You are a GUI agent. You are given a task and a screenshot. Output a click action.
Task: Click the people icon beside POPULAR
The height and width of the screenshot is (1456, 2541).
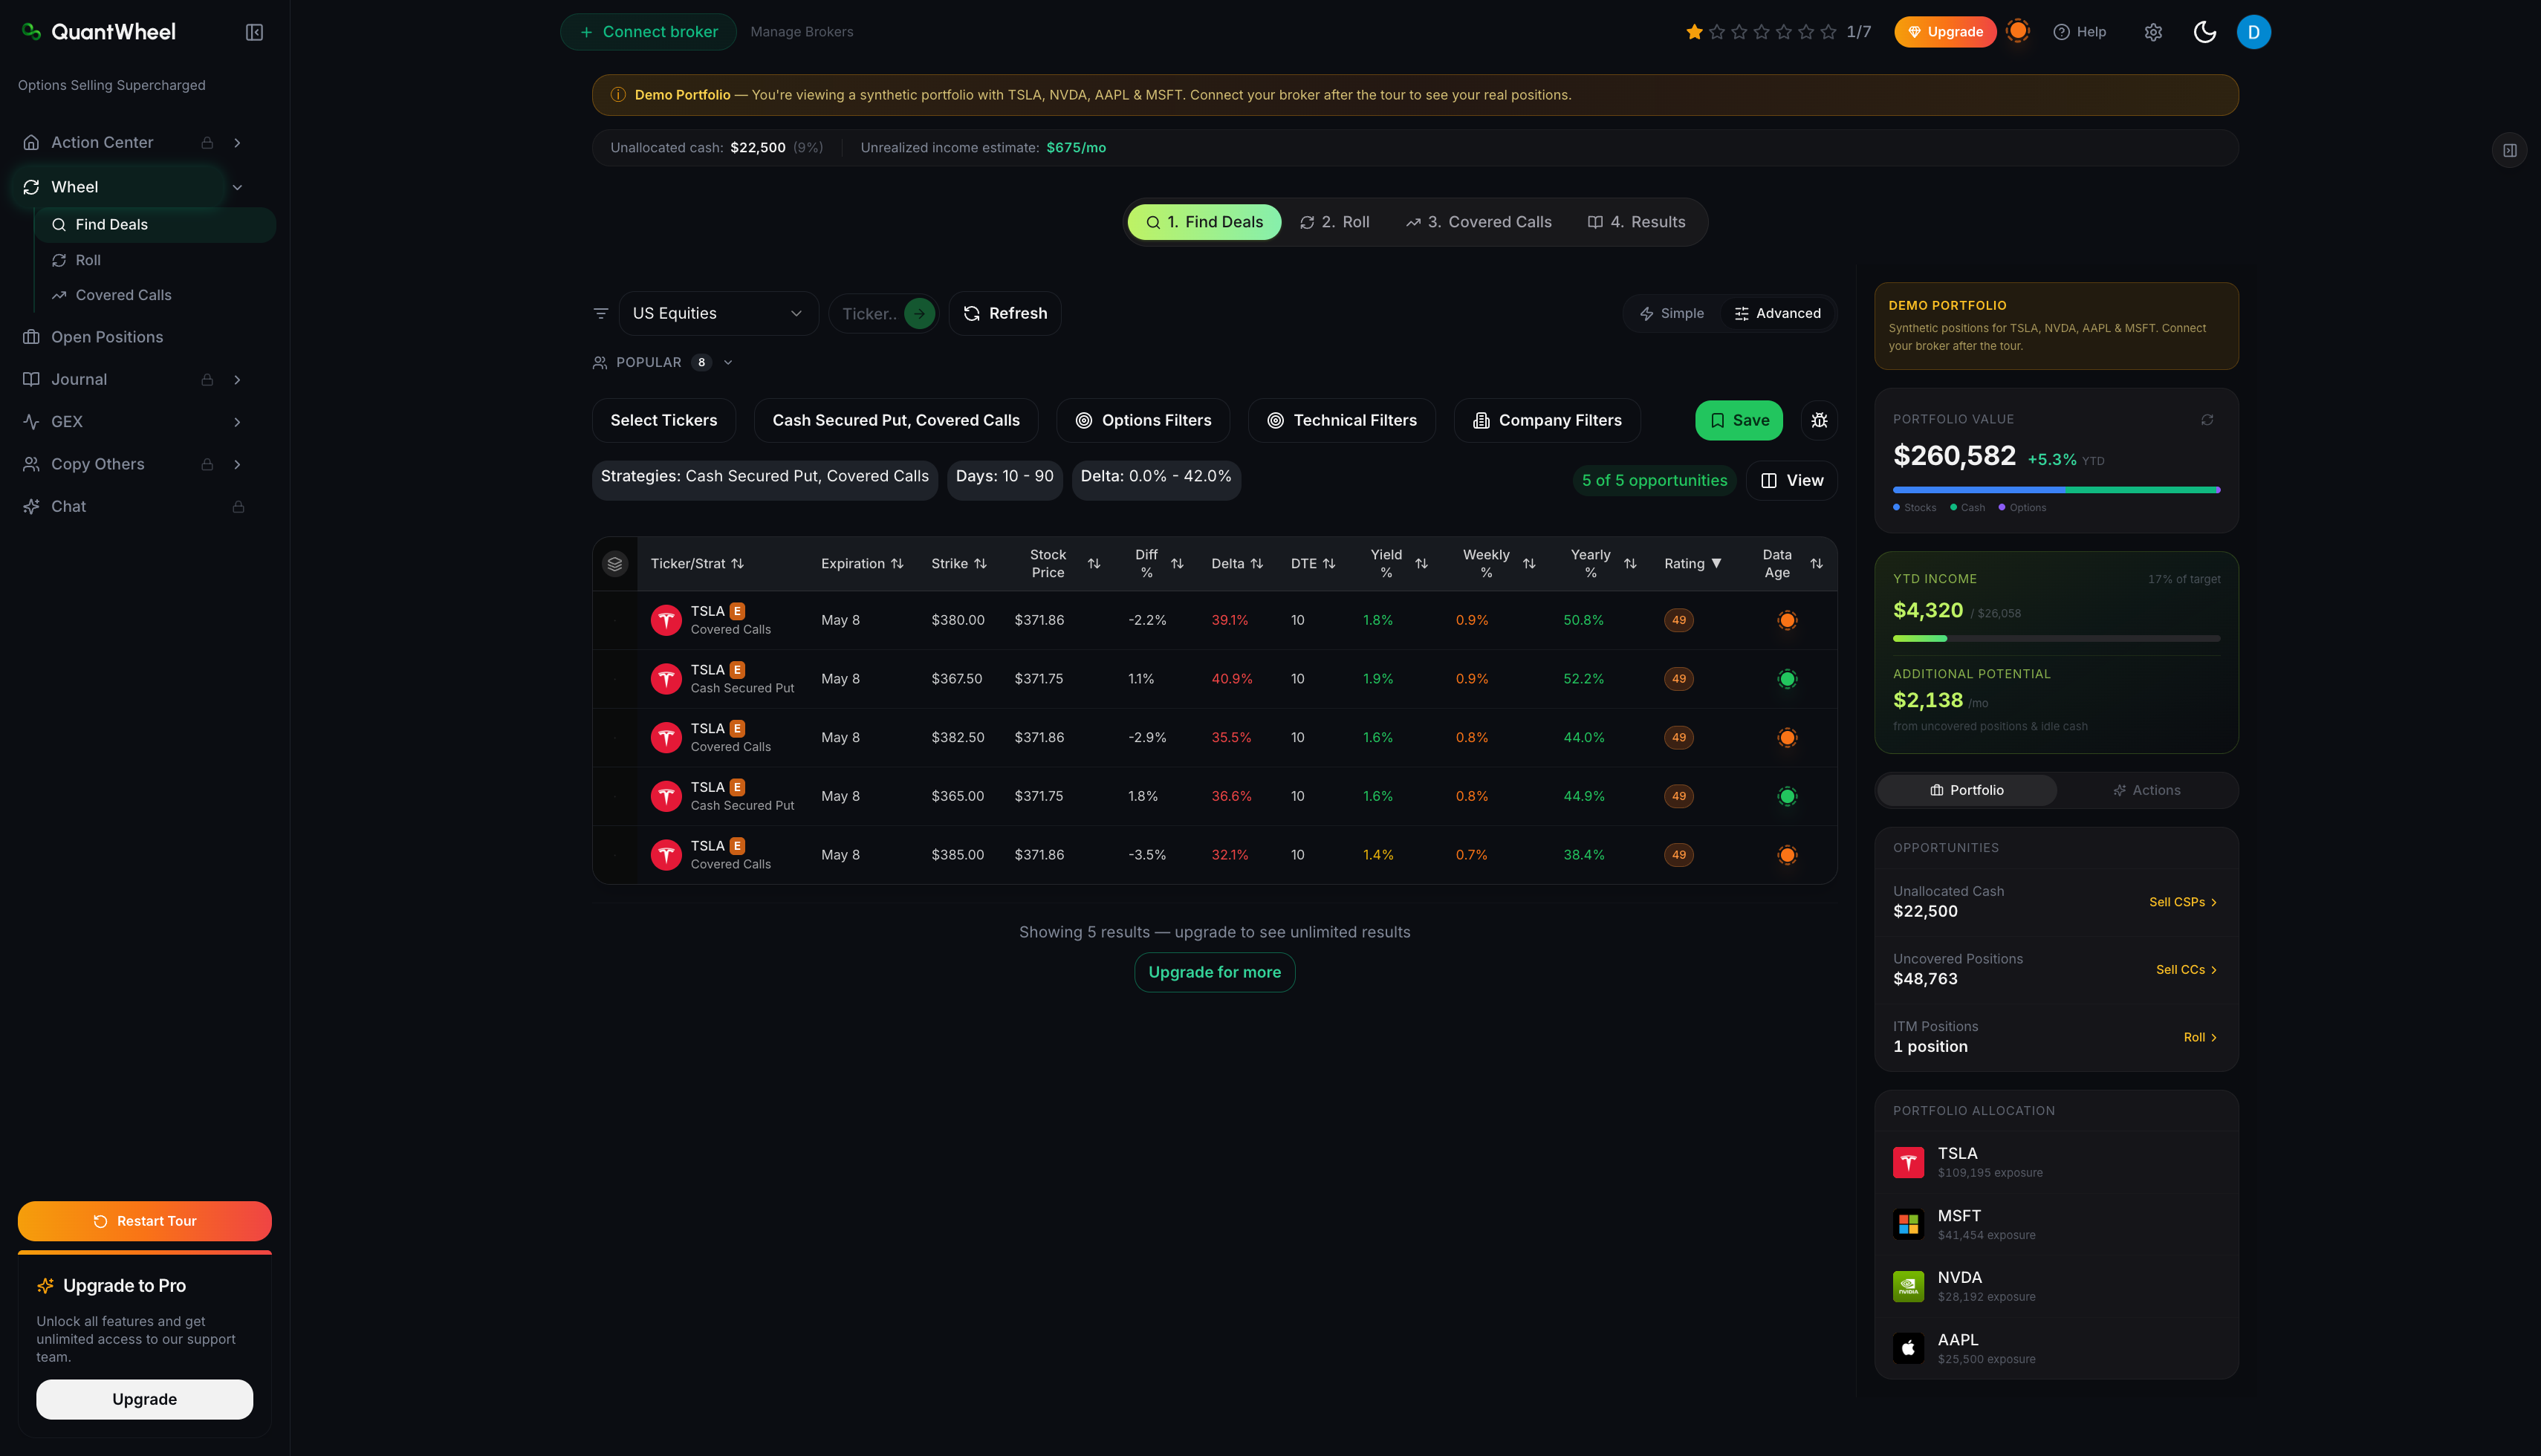[x=600, y=363]
